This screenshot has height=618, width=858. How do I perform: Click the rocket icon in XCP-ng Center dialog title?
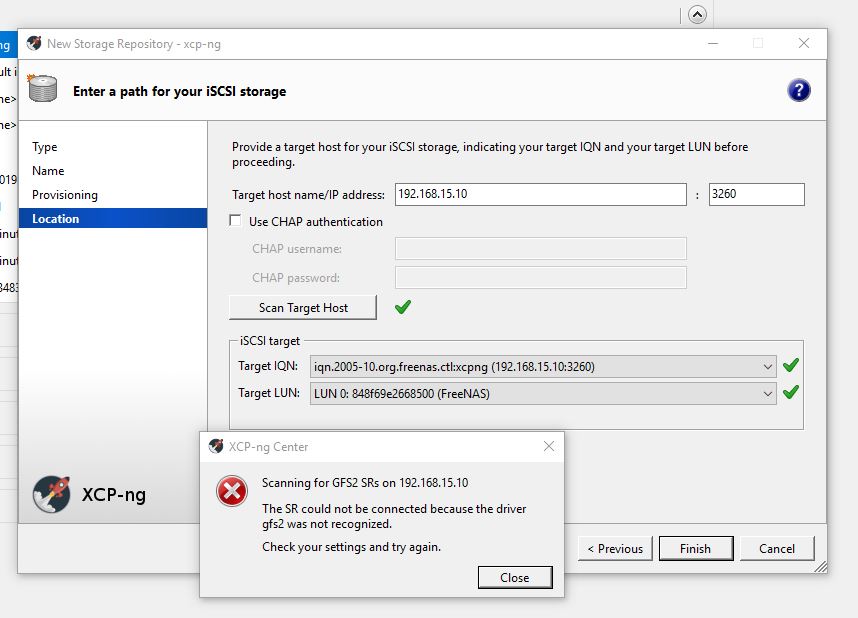point(216,446)
